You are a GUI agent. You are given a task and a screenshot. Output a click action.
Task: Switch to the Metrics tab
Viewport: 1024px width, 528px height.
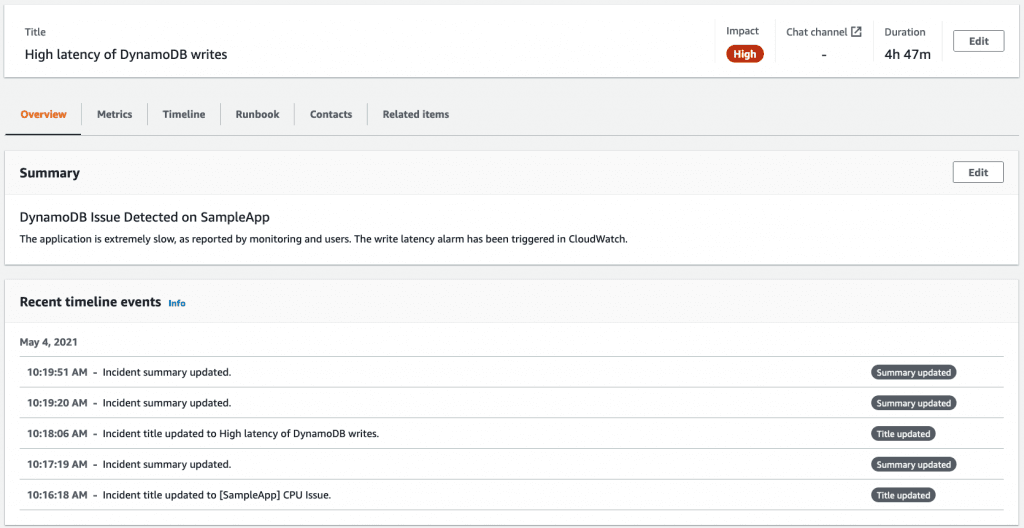click(x=115, y=114)
